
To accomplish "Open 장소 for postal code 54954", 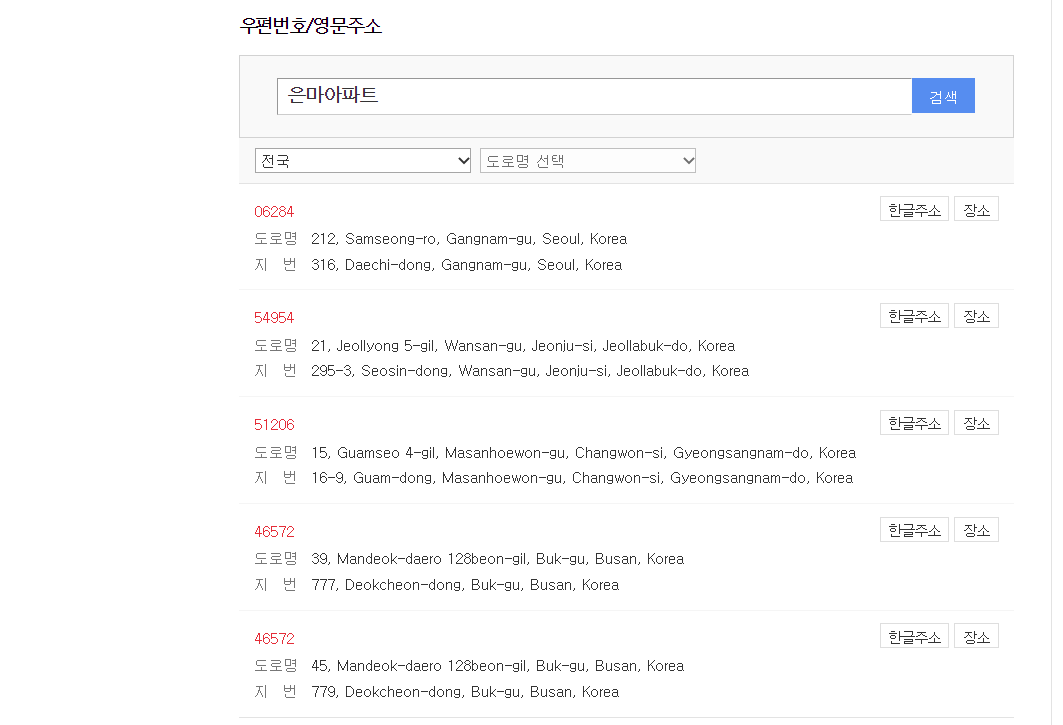I will point(976,316).
